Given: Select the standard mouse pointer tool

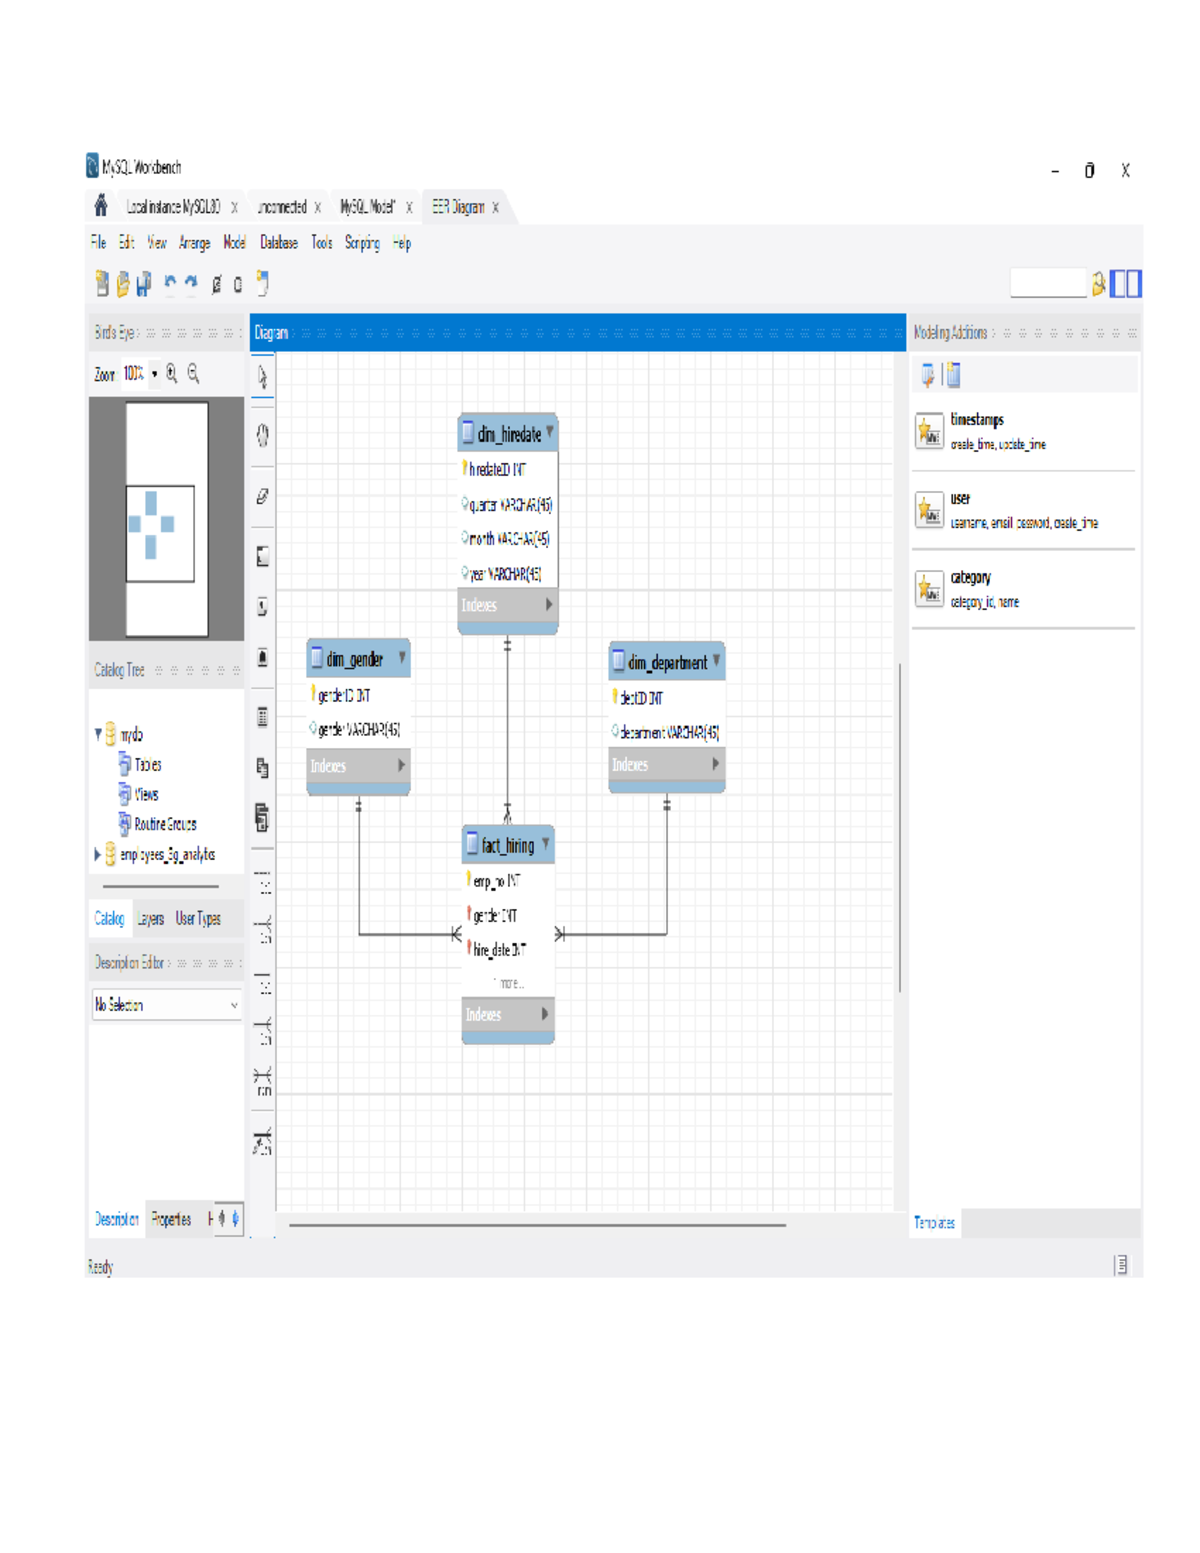Looking at the screenshot, I should tap(262, 377).
